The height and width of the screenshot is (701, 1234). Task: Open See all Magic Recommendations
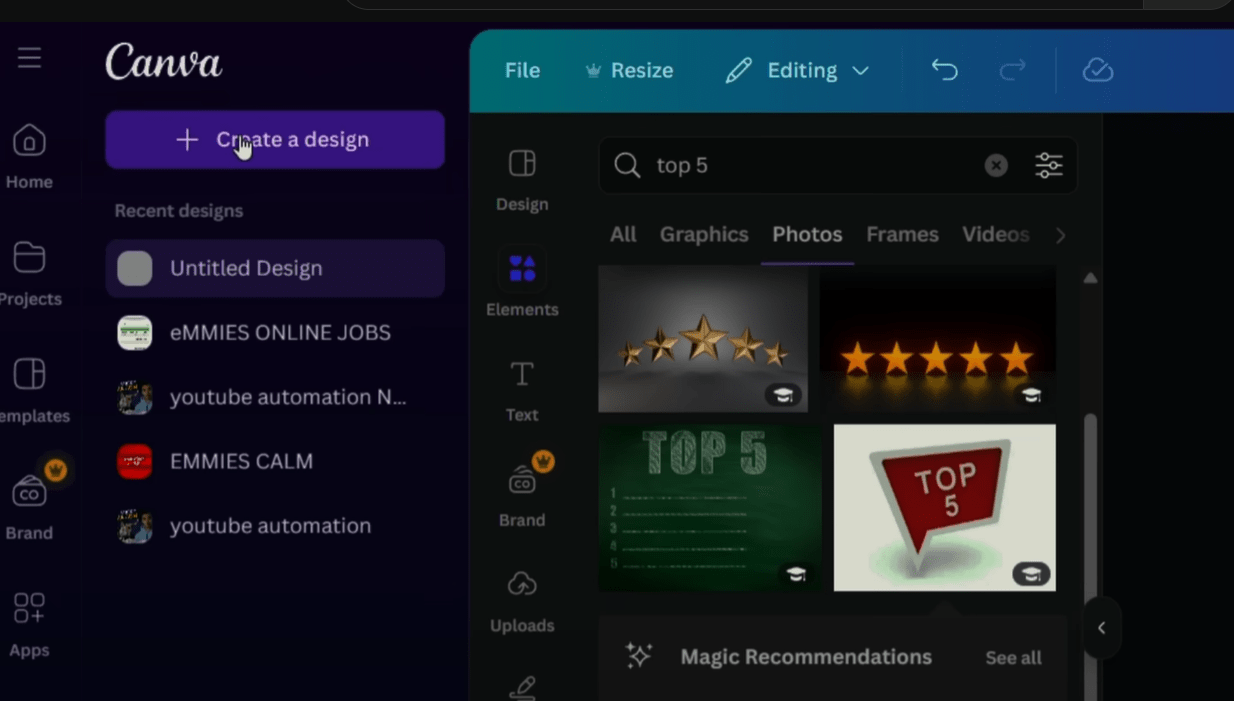click(x=1013, y=657)
